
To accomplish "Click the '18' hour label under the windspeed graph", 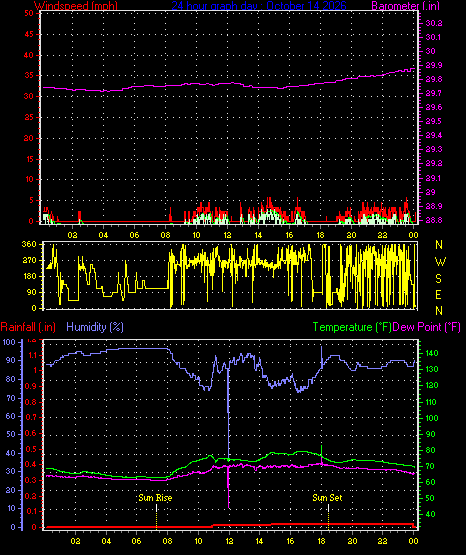I will click(x=320, y=235).
